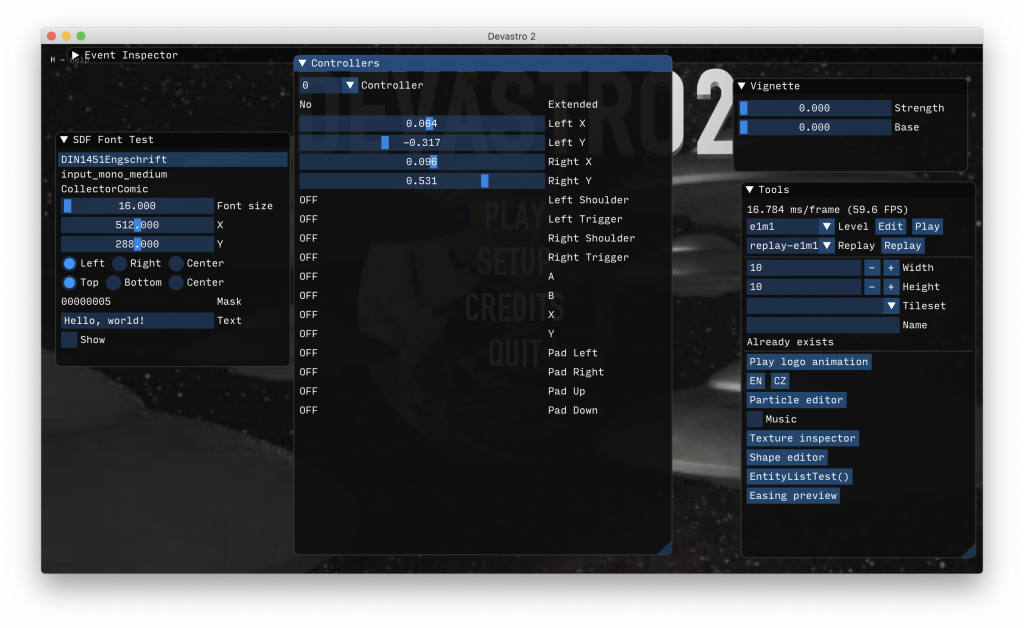
Task: Select the DIN1451Engschrift font
Action: click(x=173, y=159)
